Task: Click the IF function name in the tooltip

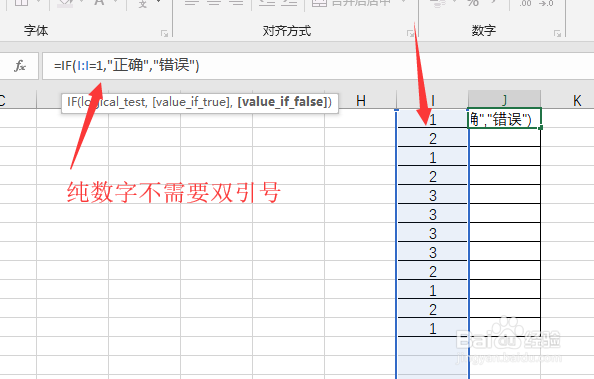Action: [x=72, y=102]
